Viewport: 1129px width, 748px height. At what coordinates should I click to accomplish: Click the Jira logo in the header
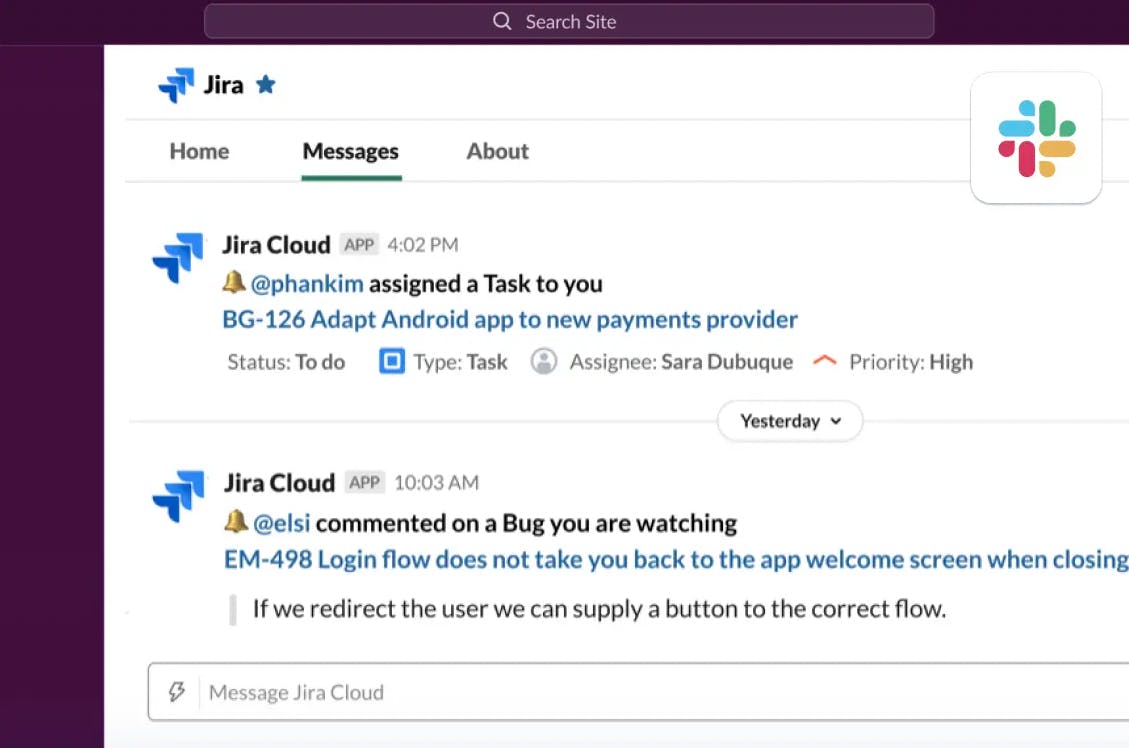pyautogui.click(x=176, y=85)
